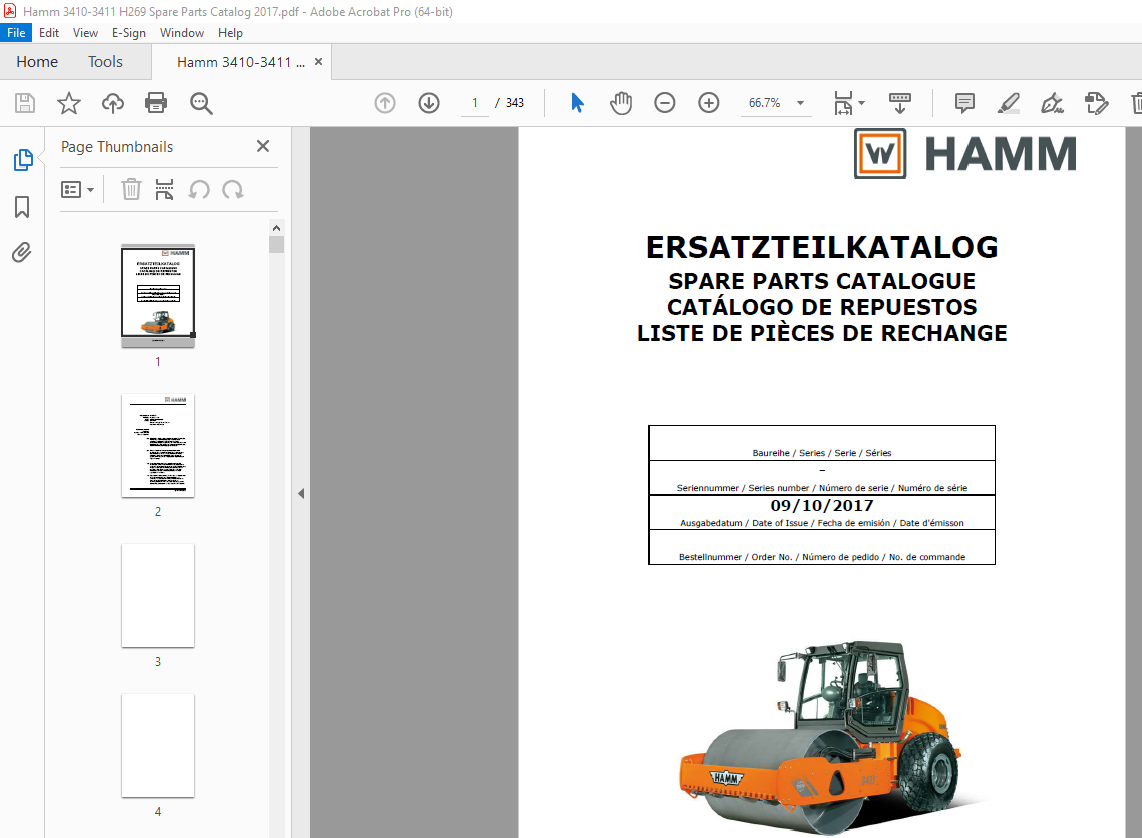The height and width of the screenshot is (838, 1142).
Task: Open the Attachments paperclip pane
Action: 22,253
